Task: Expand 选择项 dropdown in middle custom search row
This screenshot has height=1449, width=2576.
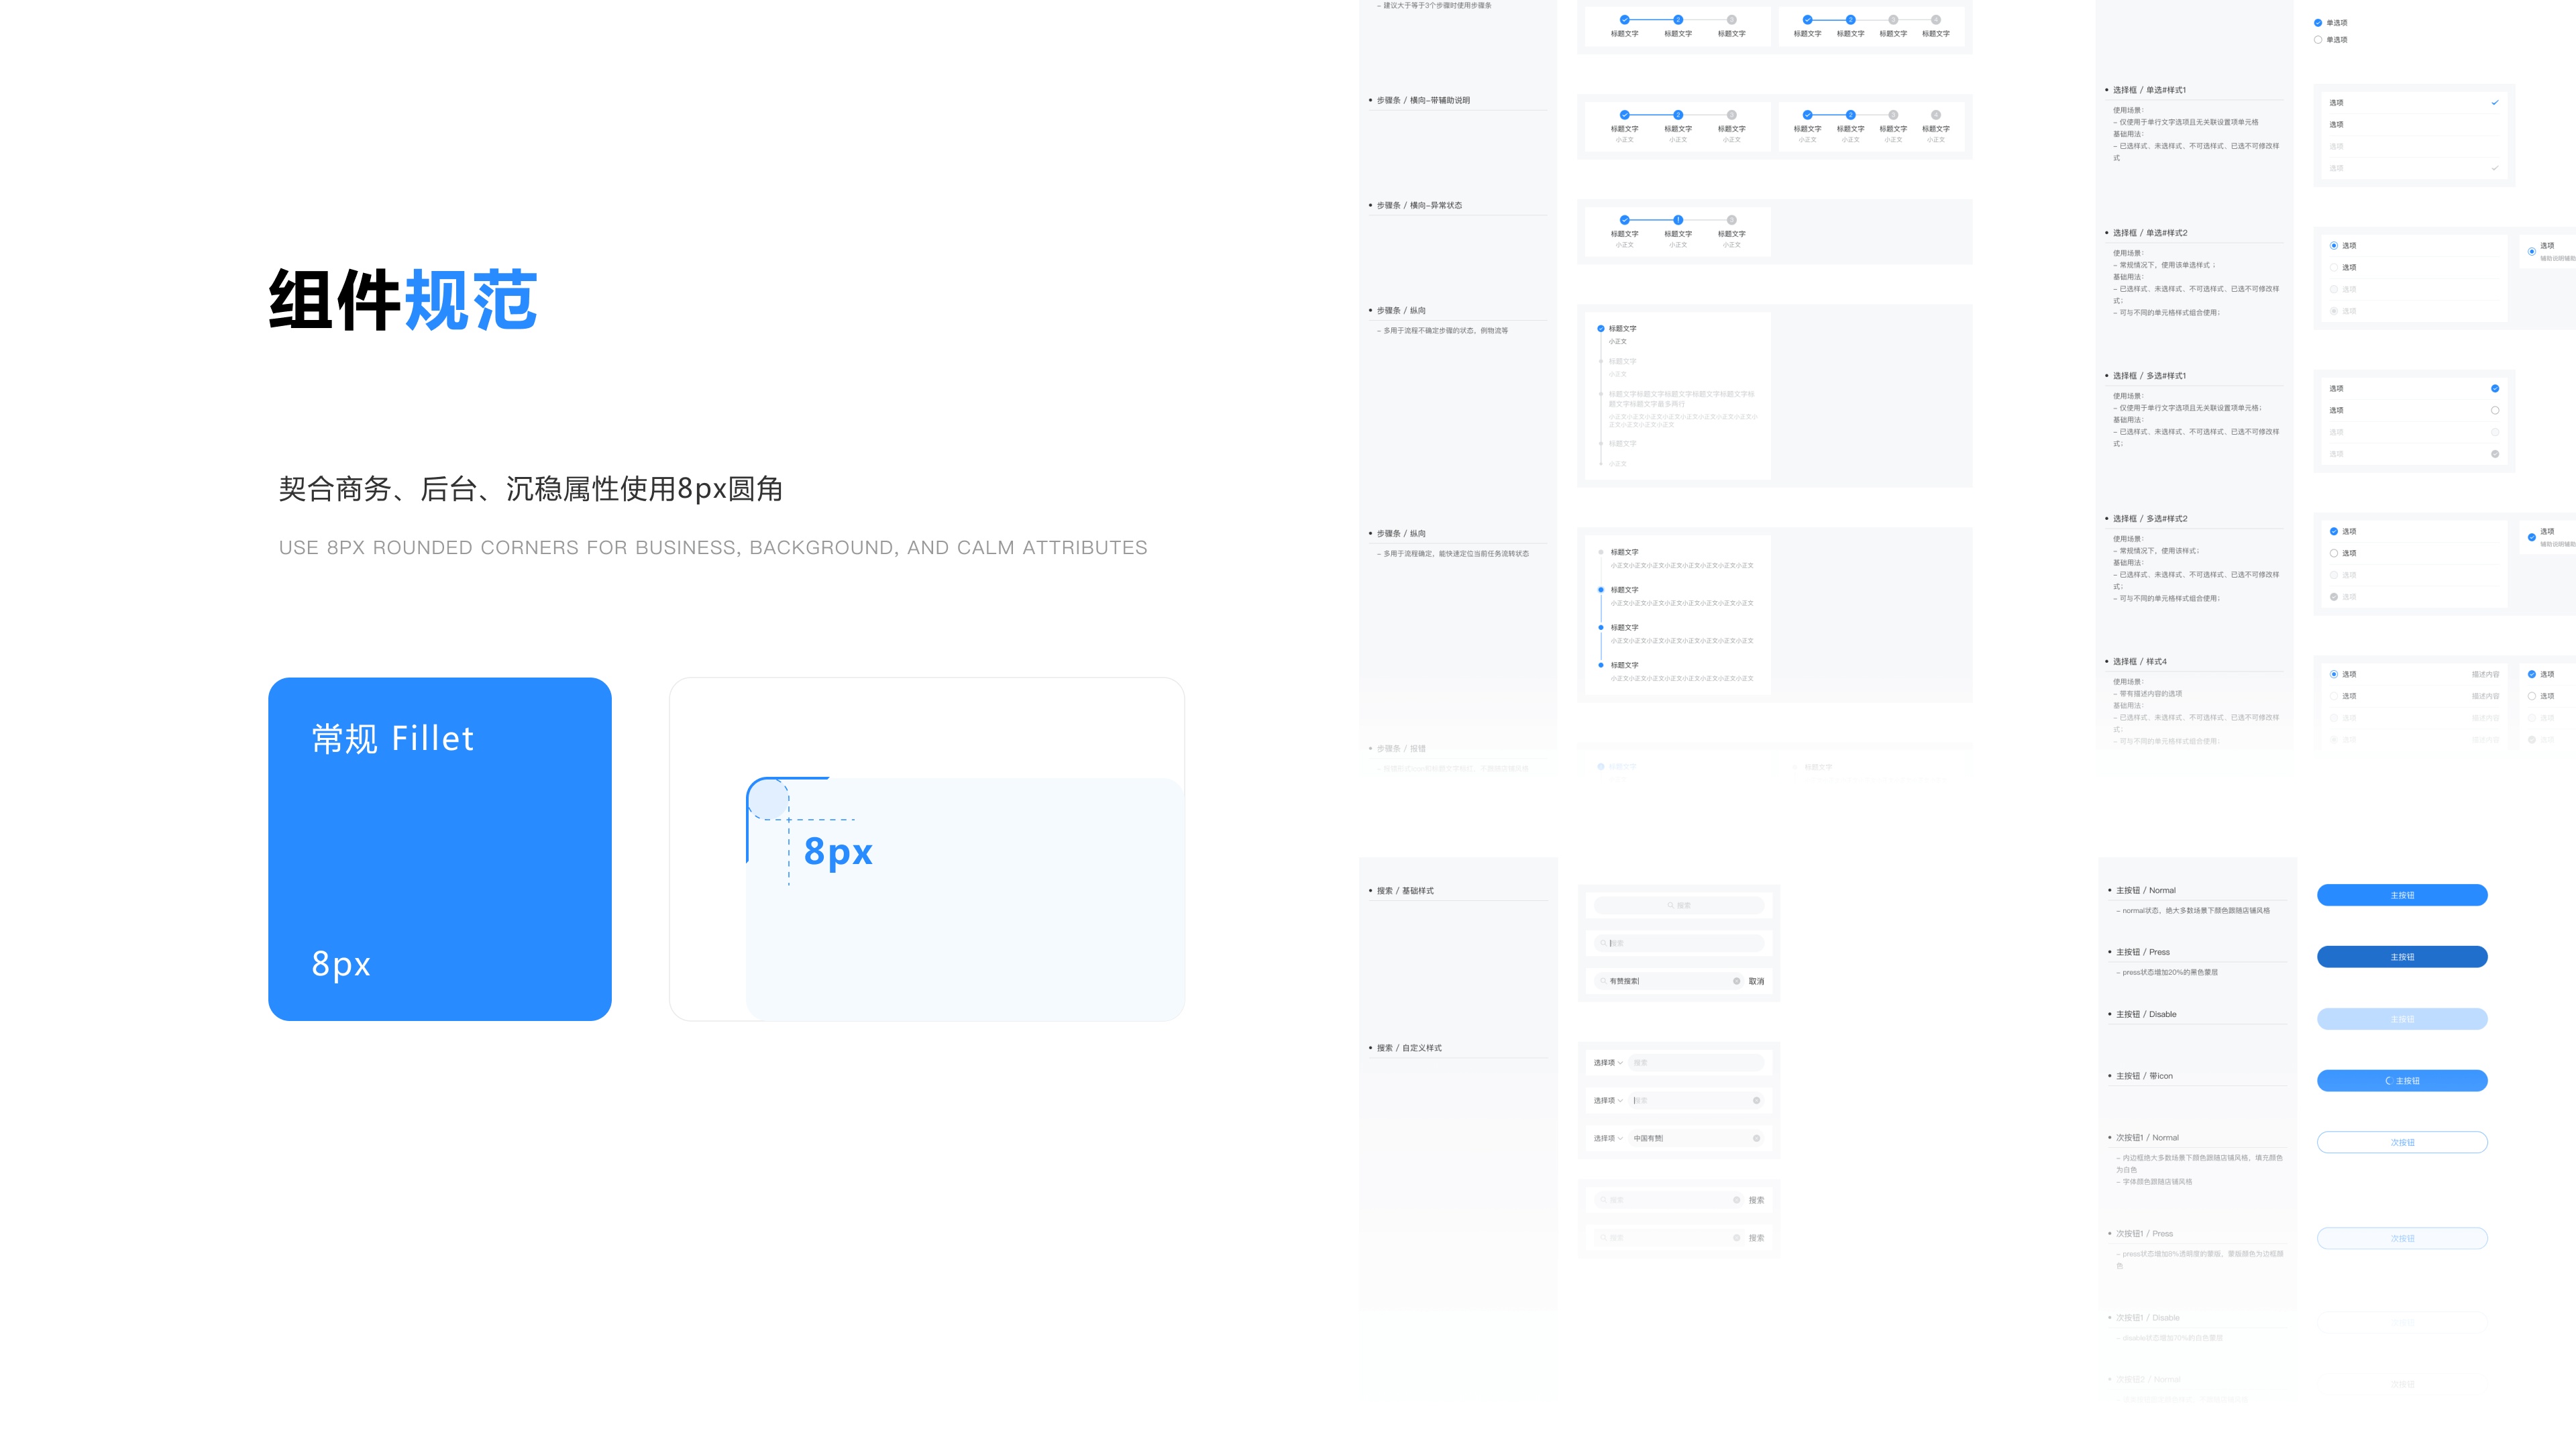Action: tap(1607, 1100)
